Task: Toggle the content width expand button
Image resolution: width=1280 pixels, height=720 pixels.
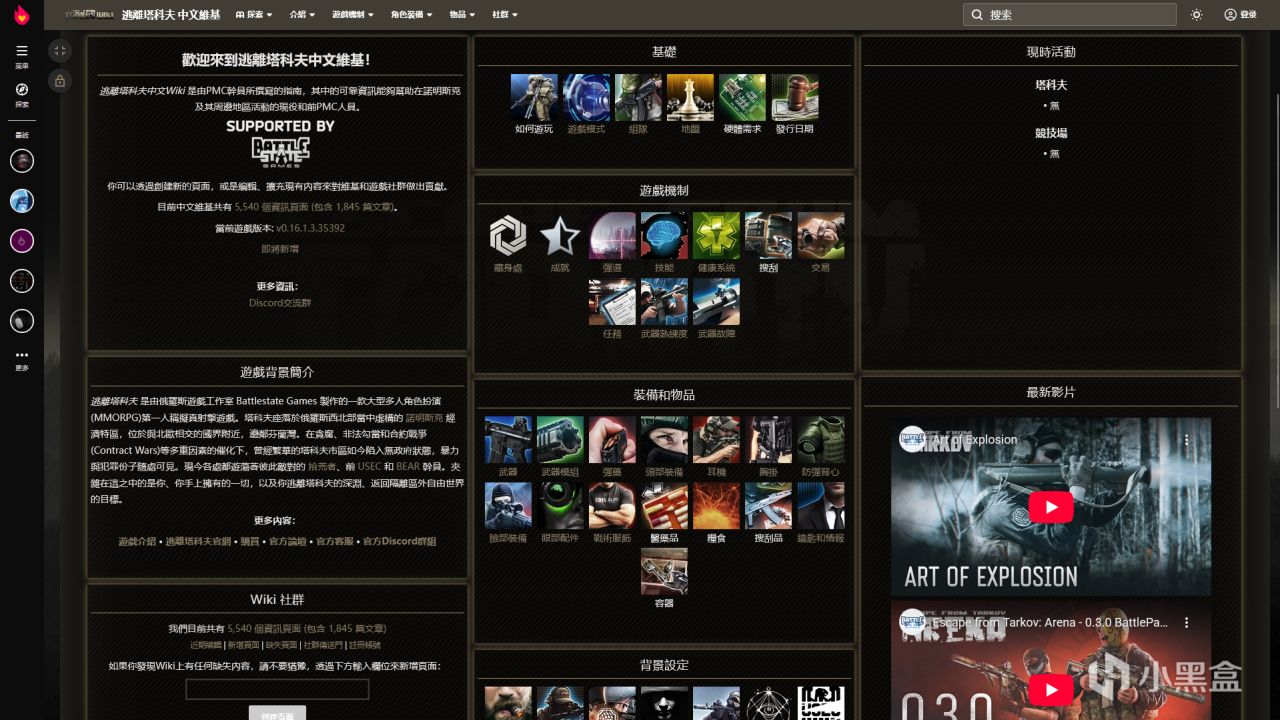Action: tap(60, 50)
